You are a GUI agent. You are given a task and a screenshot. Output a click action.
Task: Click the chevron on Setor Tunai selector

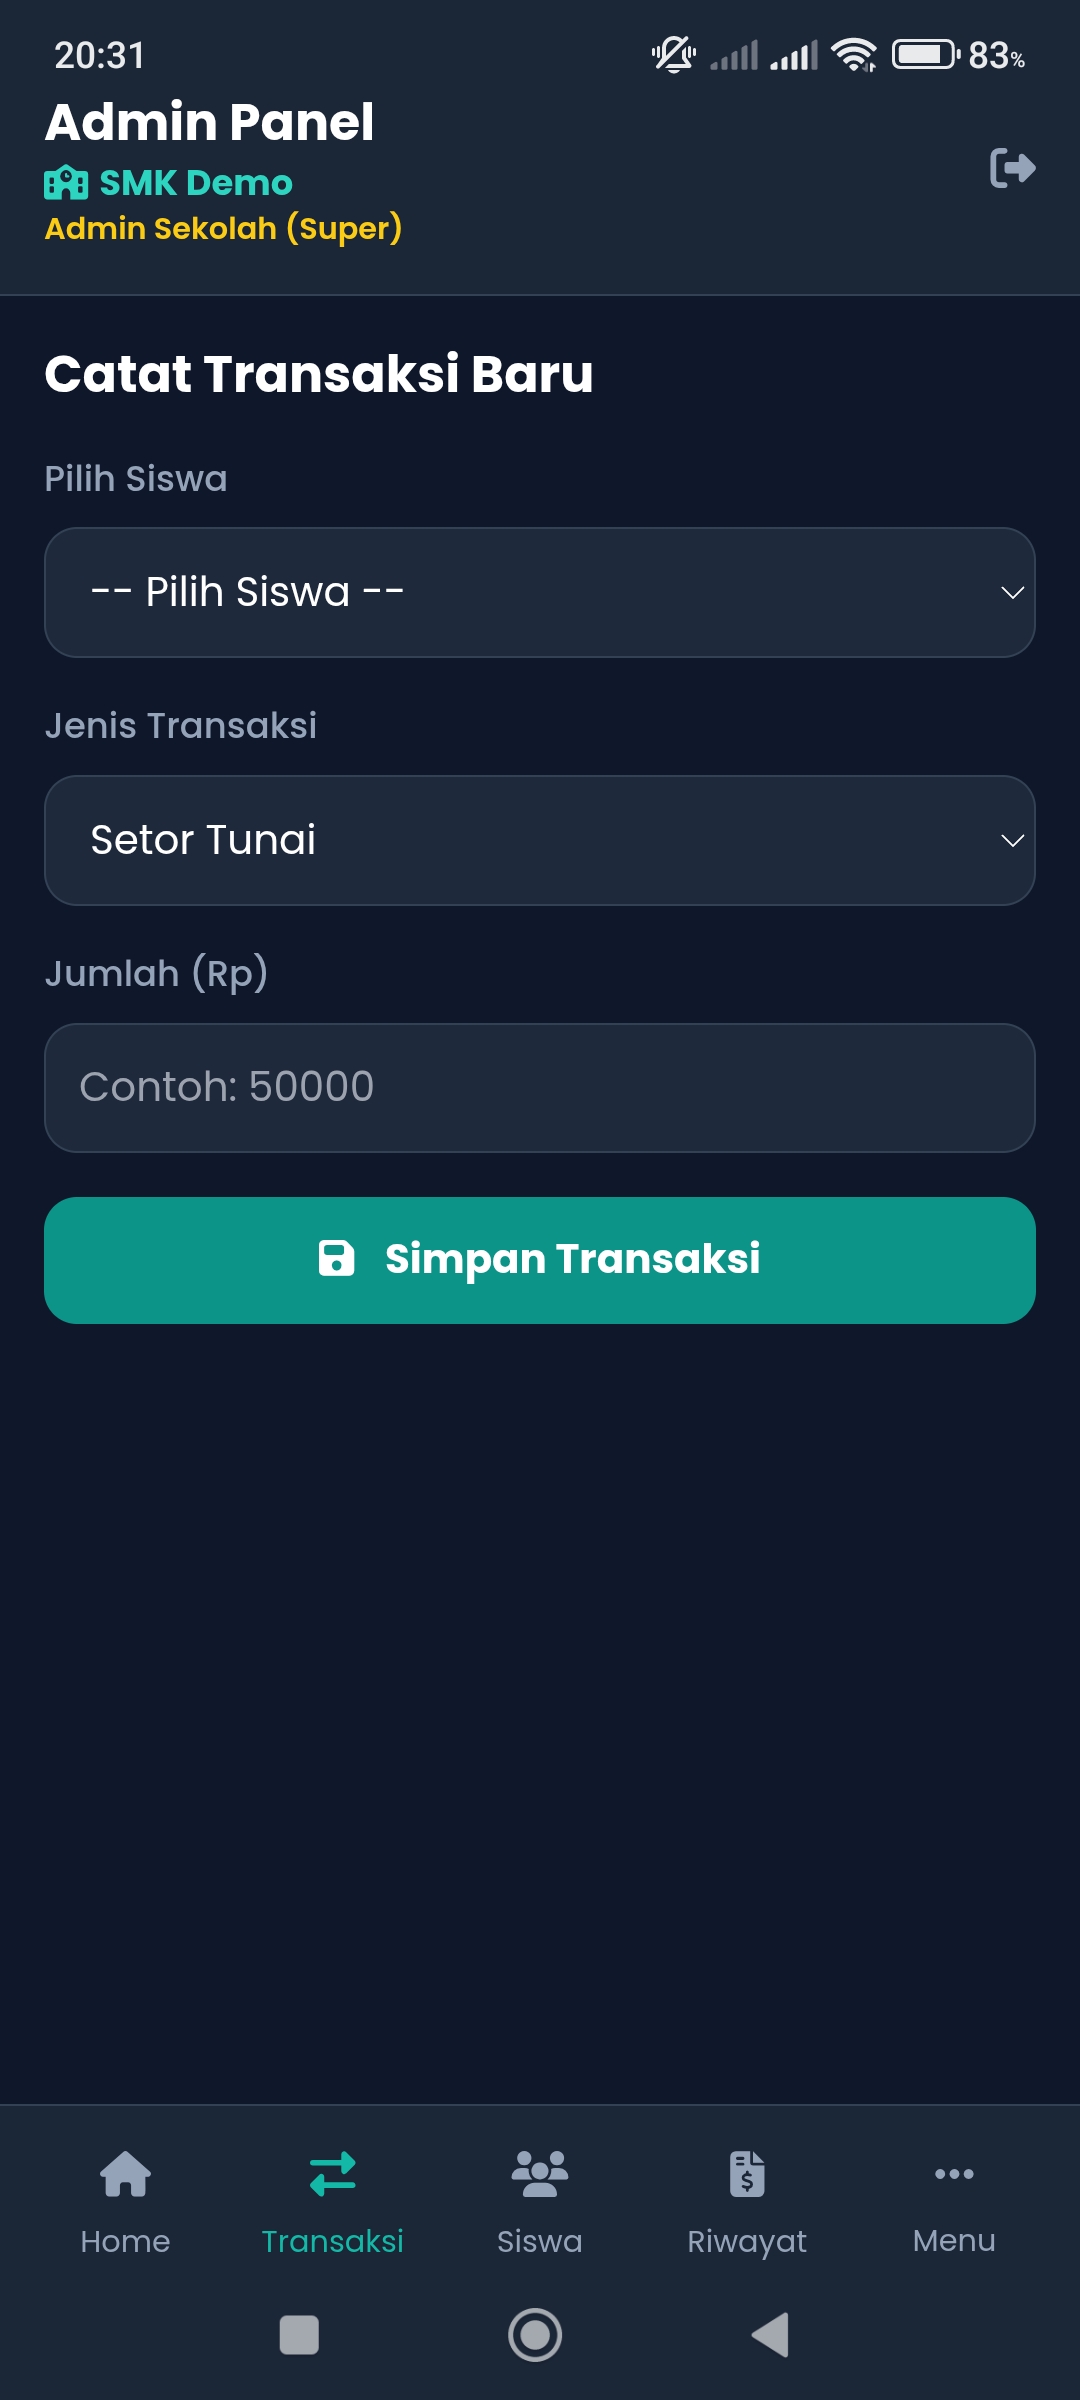click(1012, 840)
